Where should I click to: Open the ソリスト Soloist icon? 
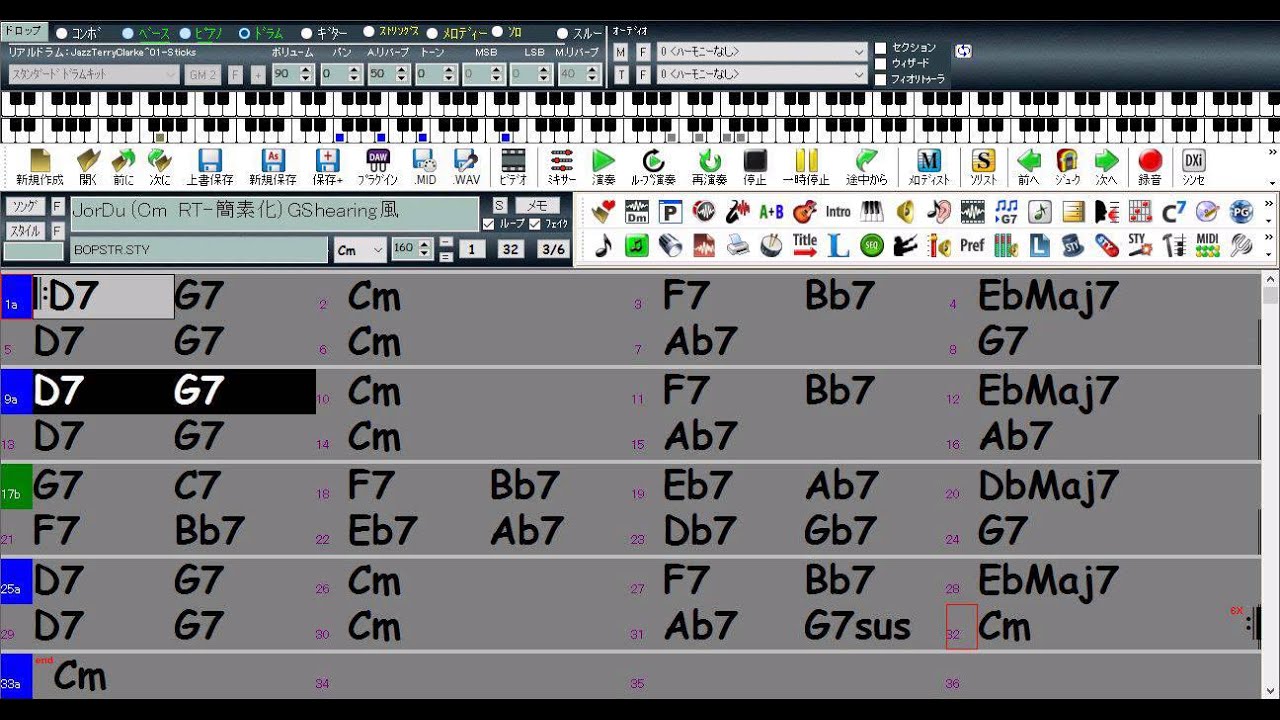click(984, 167)
